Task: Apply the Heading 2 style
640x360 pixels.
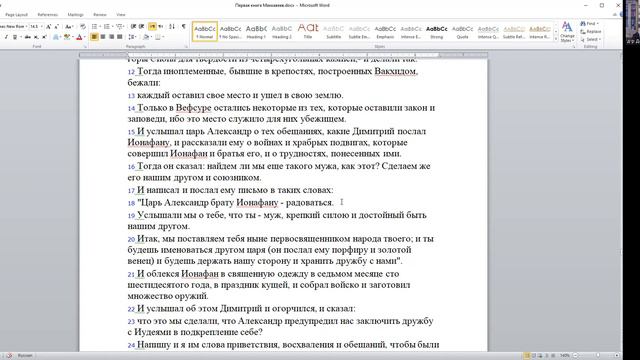Action: point(282,31)
